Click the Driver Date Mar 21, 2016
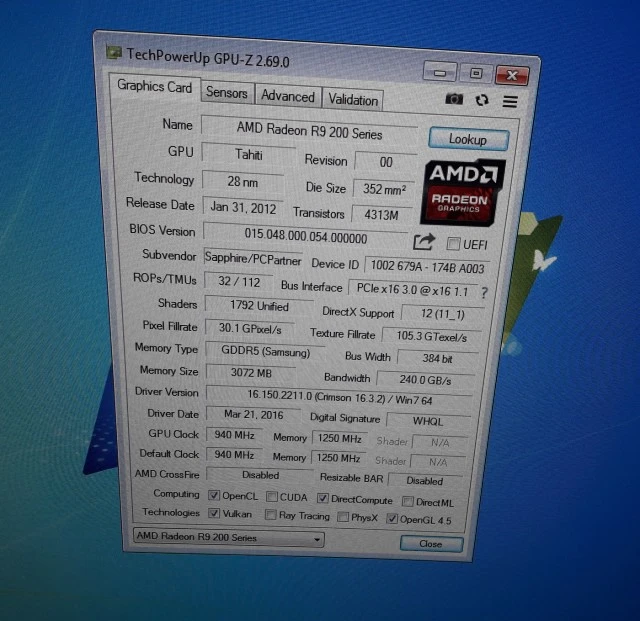Screen dimensions: 640x621 pos(253,414)
